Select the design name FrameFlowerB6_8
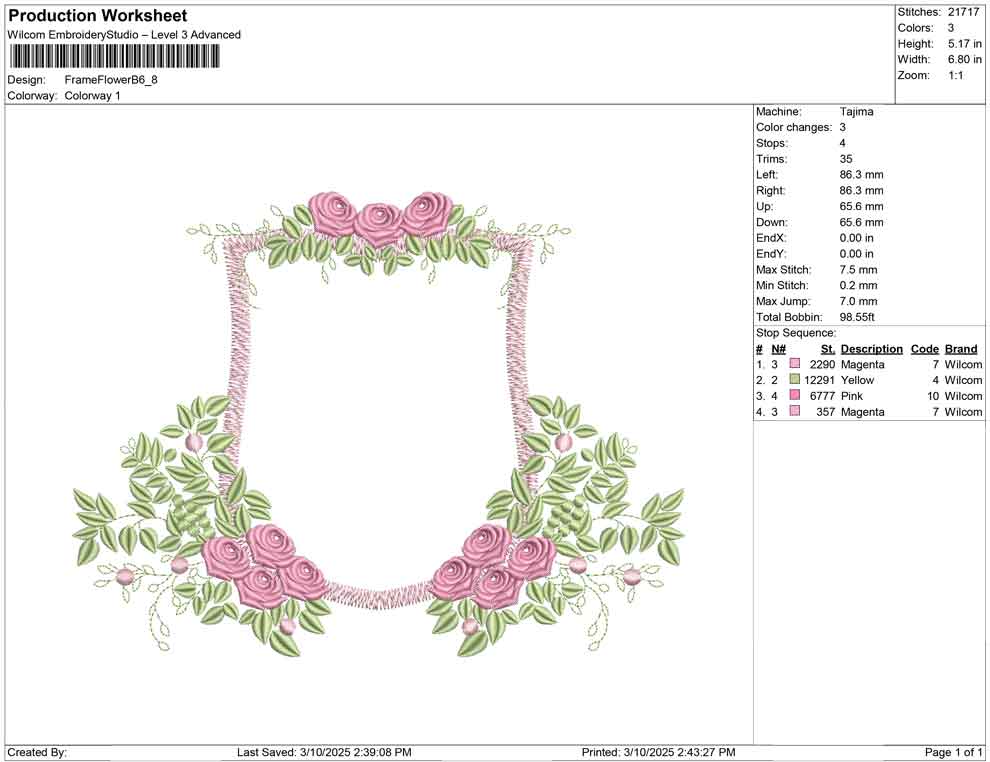Viewport: 990px width, 762px height. 110,80
